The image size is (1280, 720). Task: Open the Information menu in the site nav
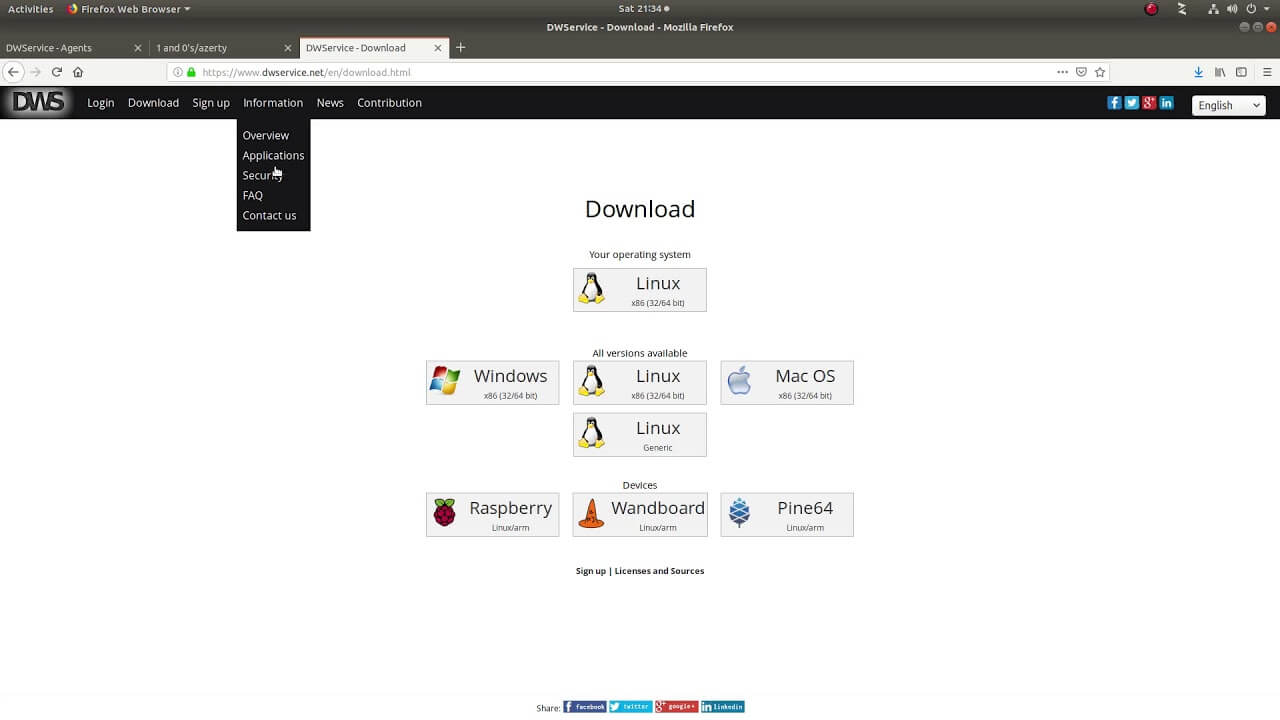pyautogui.click(x=273, y=103)
